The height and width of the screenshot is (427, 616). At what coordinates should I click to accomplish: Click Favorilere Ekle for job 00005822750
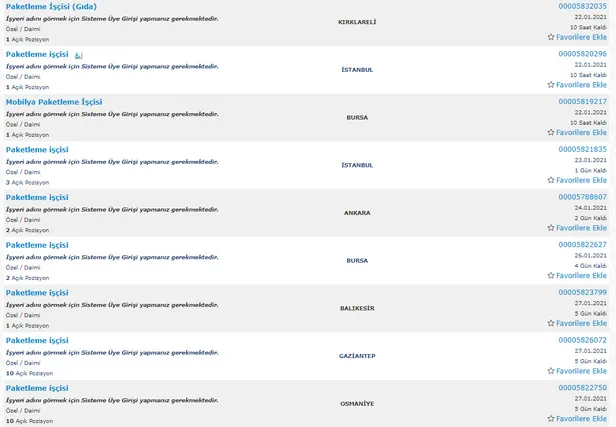pyautogui.click(x=581, y=419)
